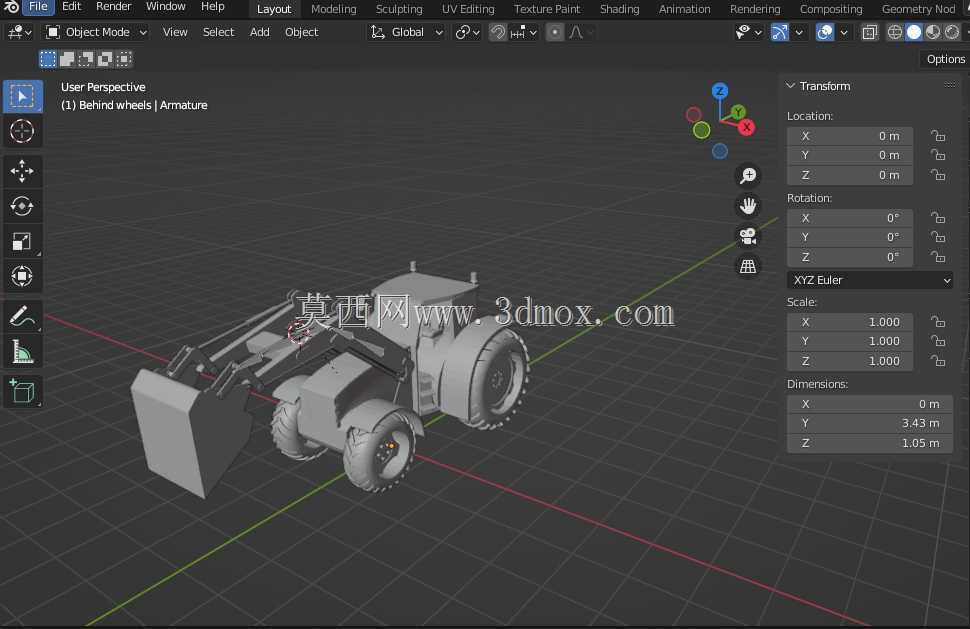This screenshot has width=970, height=629.
Task: Click the Options button
Action: (x=945, y=59)
